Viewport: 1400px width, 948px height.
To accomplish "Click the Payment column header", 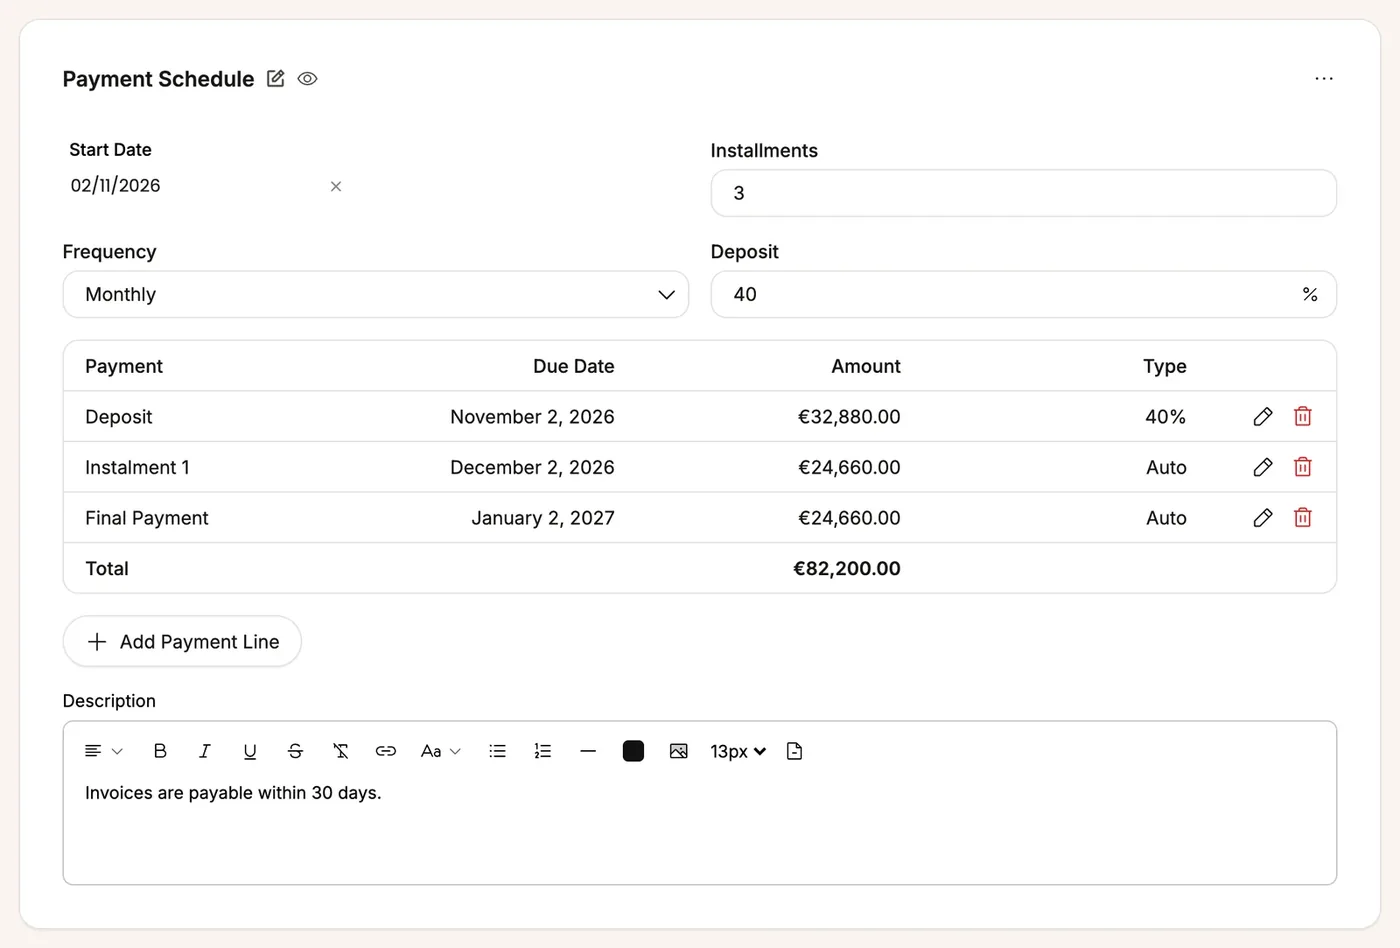I will coord(124,366).
